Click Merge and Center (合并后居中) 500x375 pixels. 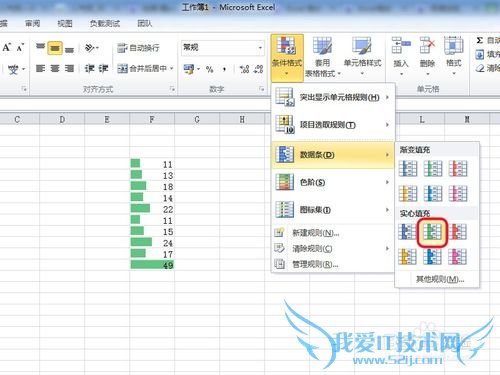point(142,69)
